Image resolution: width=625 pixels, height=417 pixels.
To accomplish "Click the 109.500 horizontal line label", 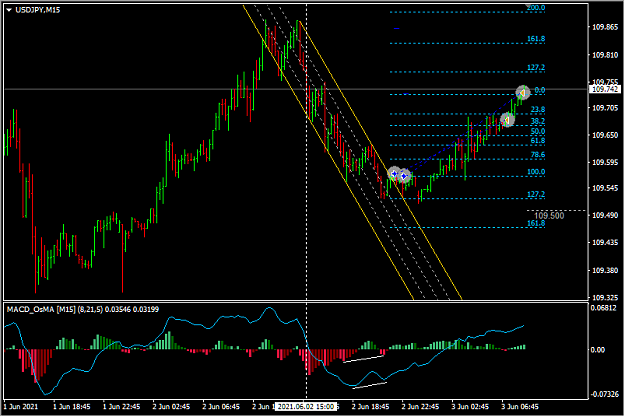I will pos(549,216).
